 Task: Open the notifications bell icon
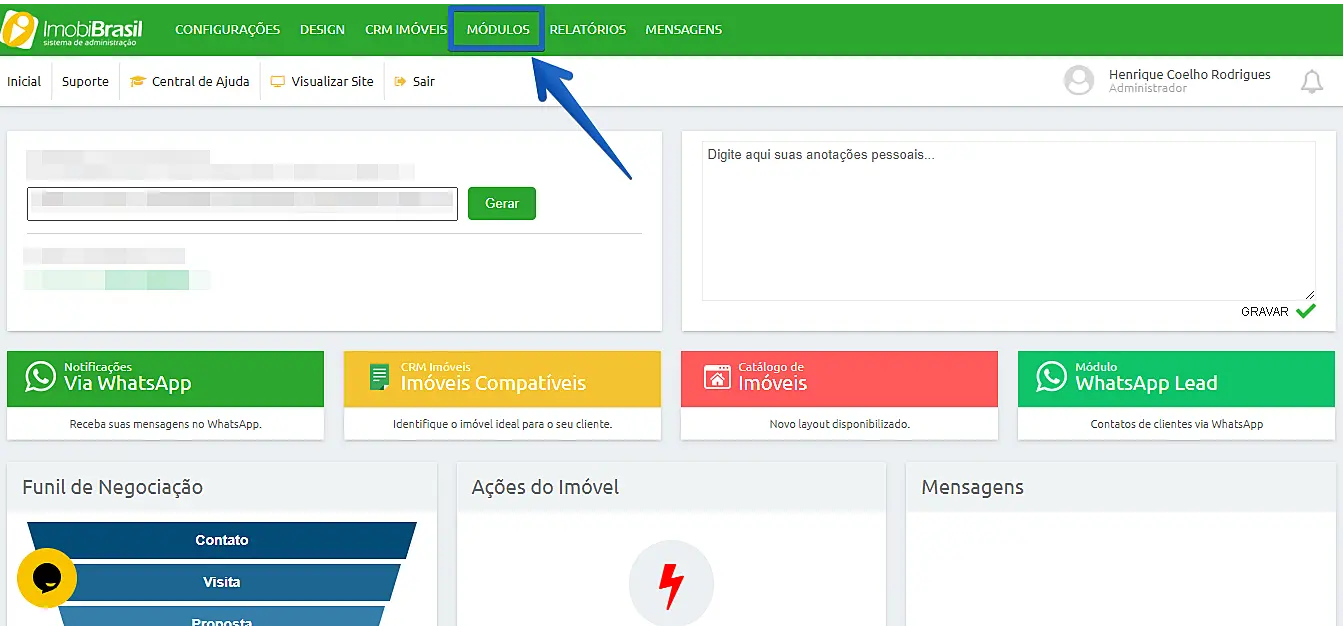pyautogui.click(x=1312, y=81)
